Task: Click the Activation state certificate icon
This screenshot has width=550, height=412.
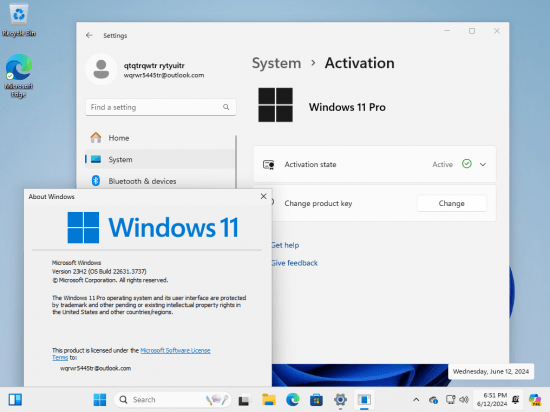Action: tap(269, 164)
